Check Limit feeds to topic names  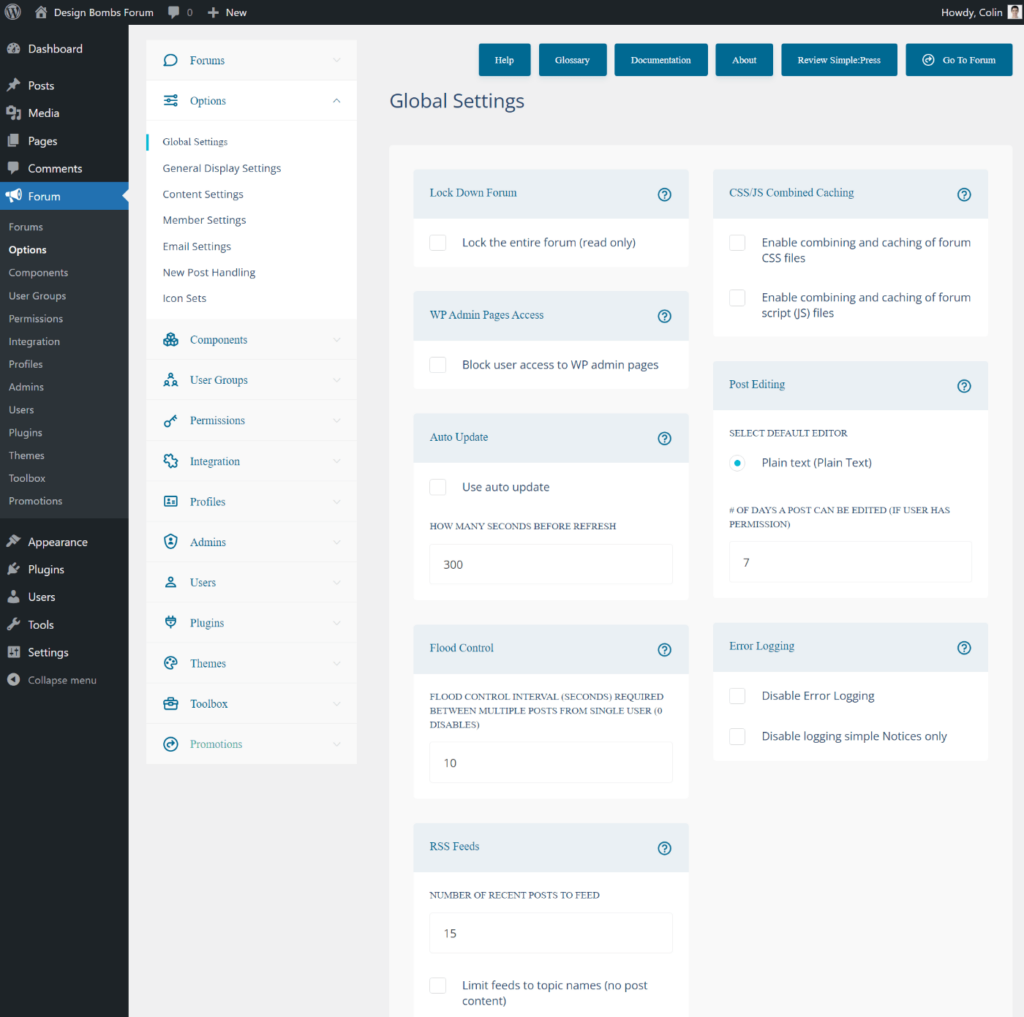(438, 985)
